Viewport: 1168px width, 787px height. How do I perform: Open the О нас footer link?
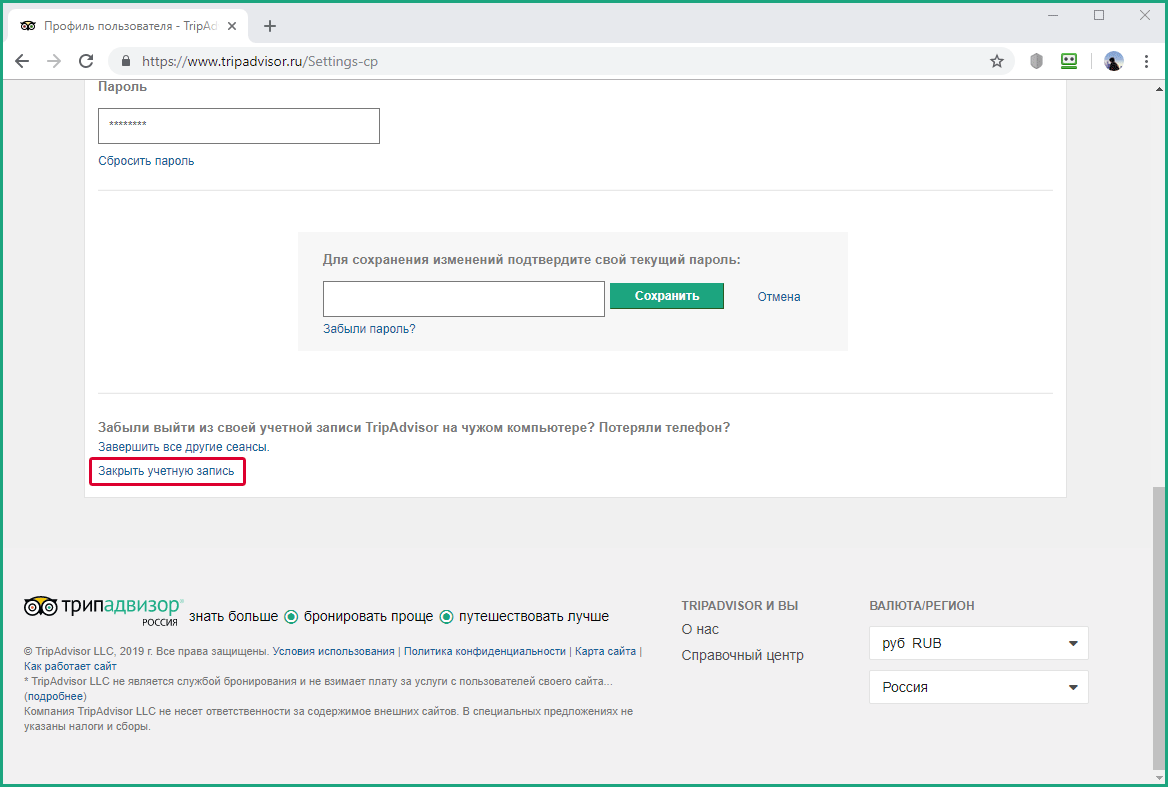[700, 629]
